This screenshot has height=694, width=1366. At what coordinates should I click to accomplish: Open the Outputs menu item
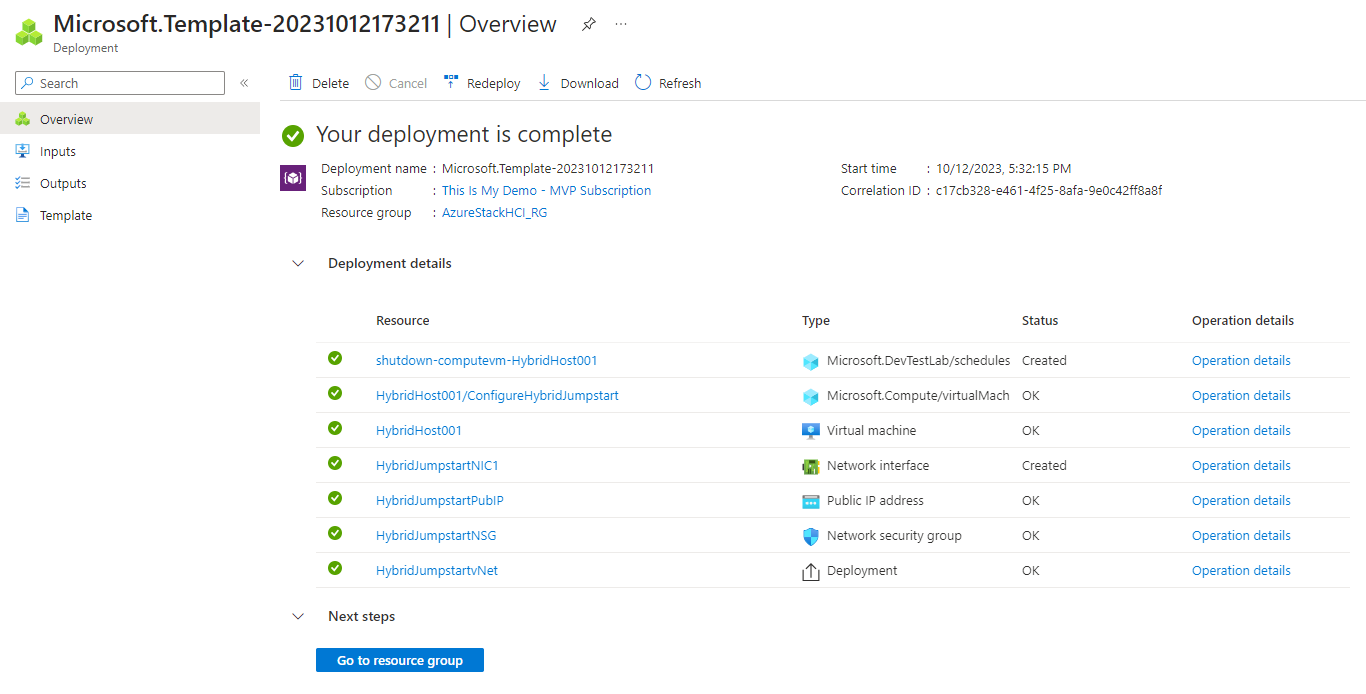click(x=63, y=184)
